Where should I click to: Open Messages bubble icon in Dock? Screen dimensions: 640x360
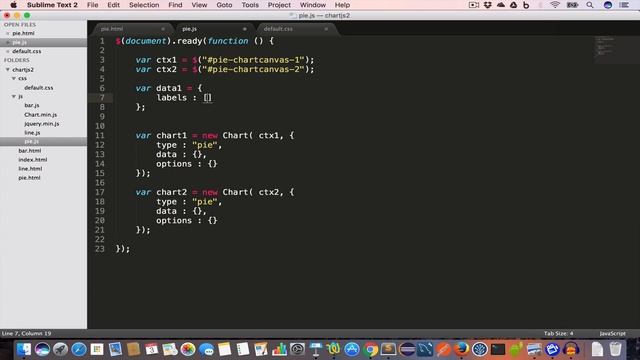pos(207,349)
